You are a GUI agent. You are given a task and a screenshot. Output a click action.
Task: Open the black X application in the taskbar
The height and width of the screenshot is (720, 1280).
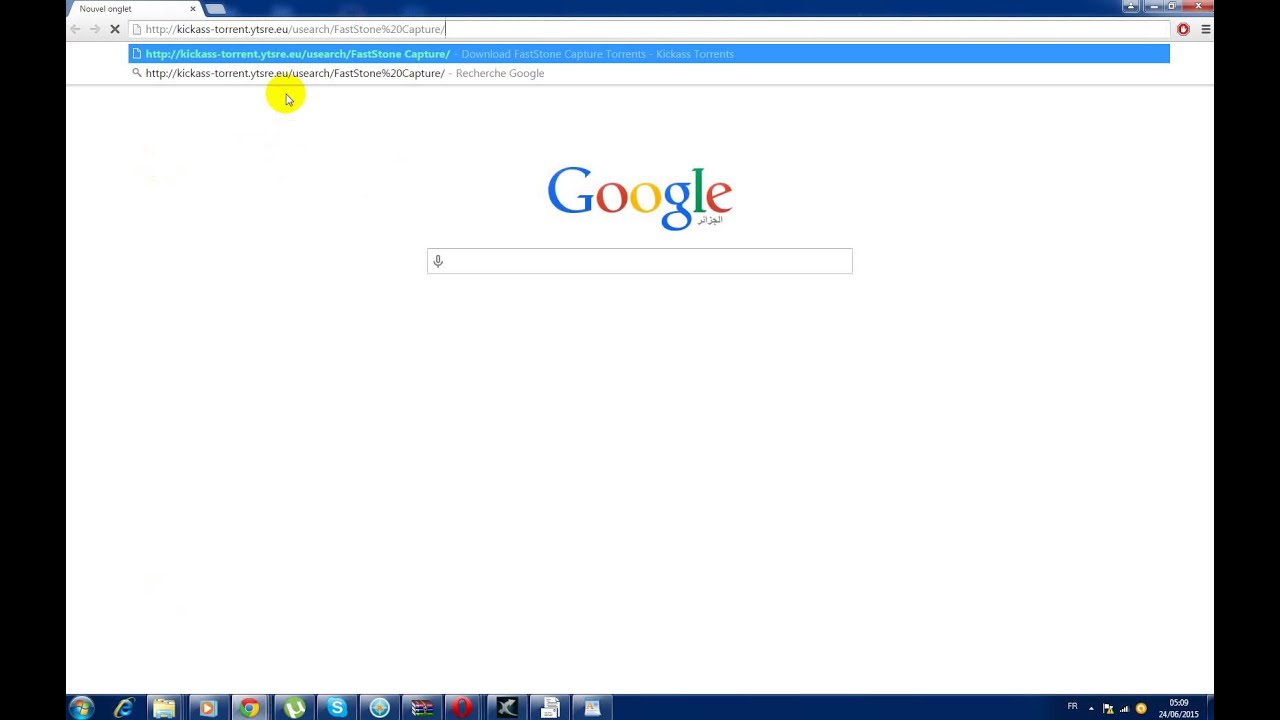507,708
